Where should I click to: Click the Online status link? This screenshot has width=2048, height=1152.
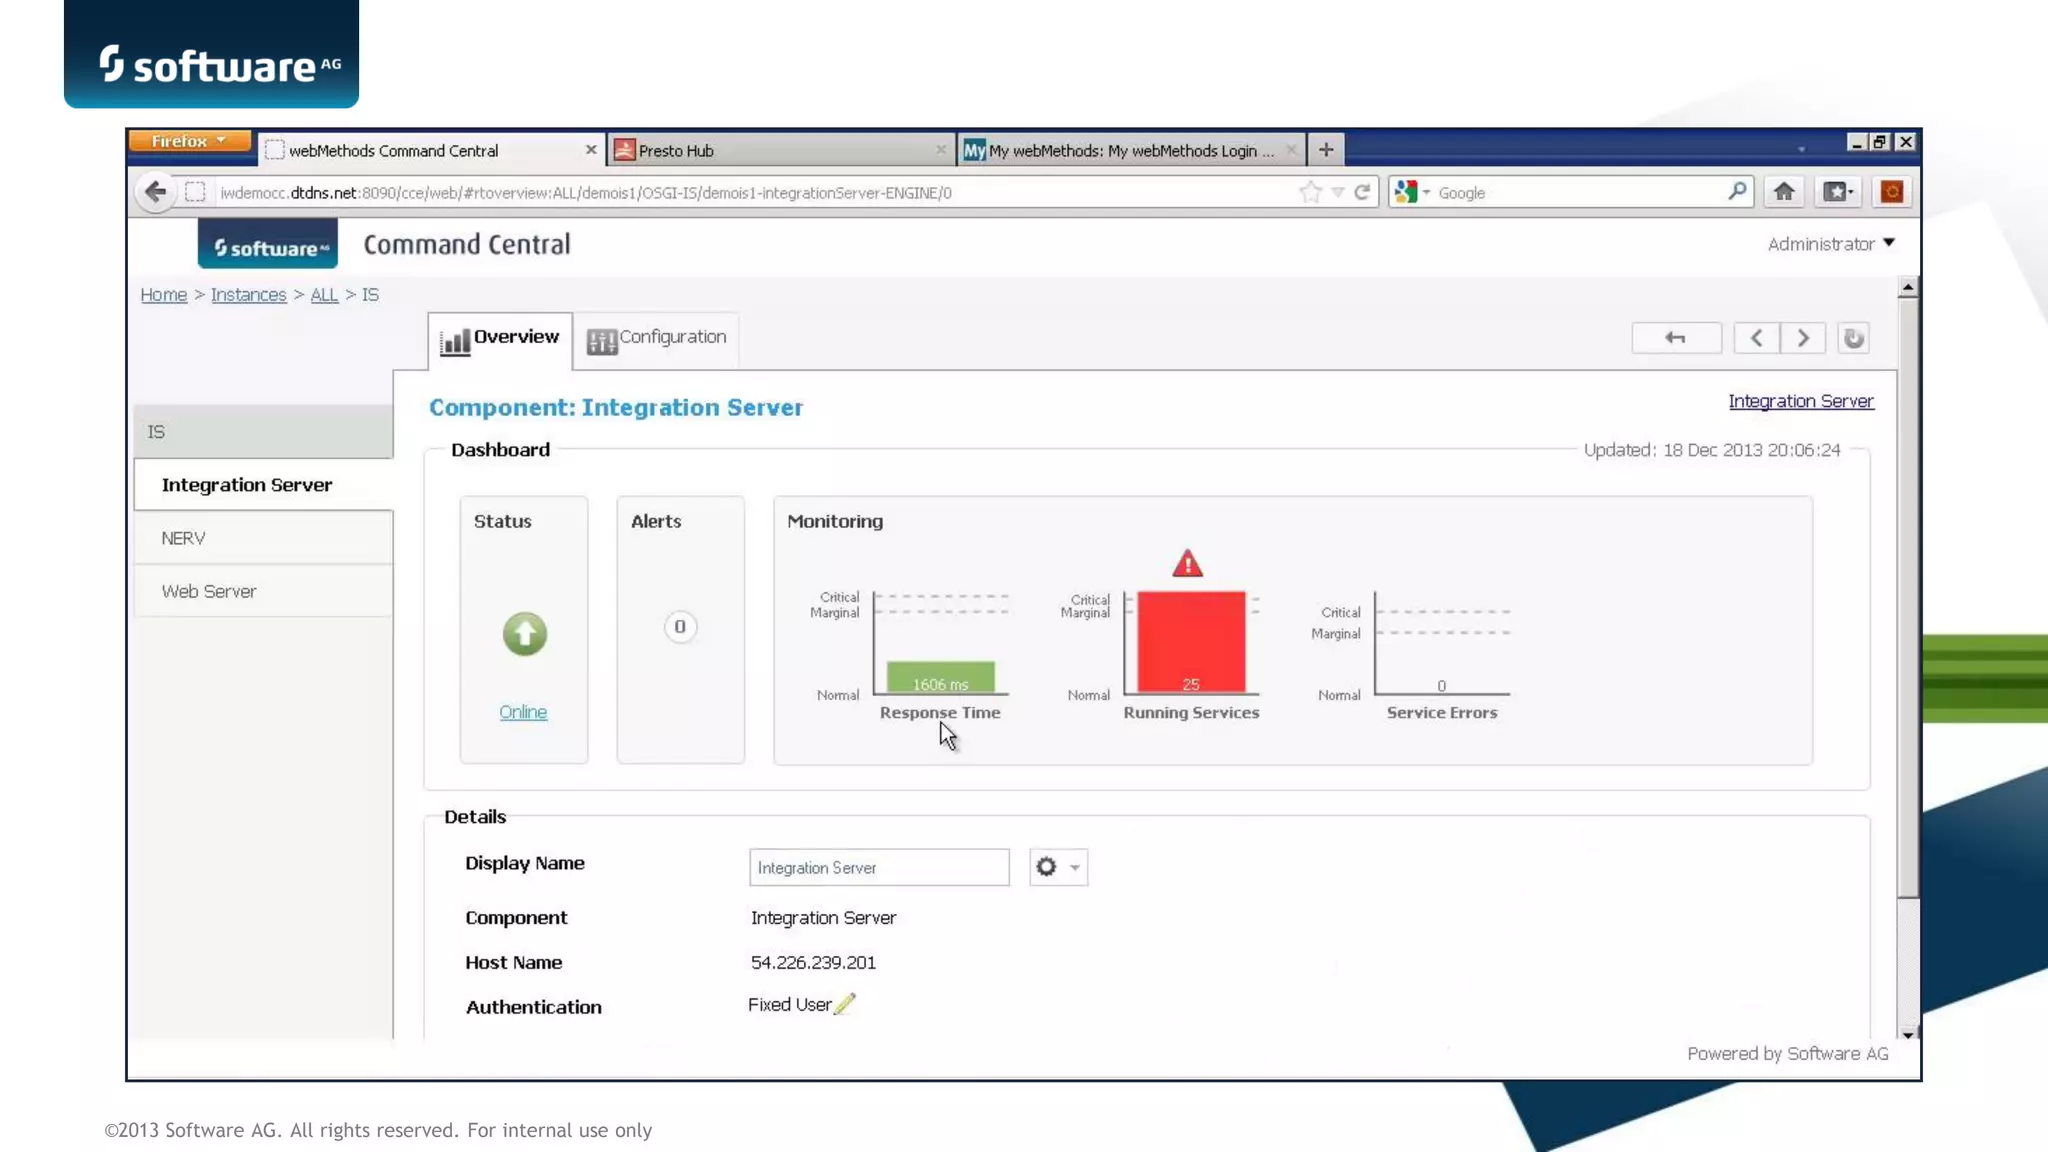(523, 712)
